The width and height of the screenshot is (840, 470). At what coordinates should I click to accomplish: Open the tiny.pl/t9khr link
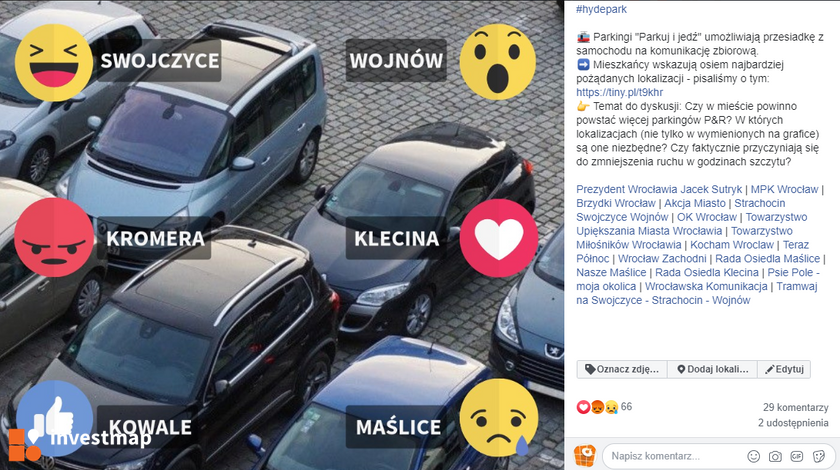tap(620, 92)
